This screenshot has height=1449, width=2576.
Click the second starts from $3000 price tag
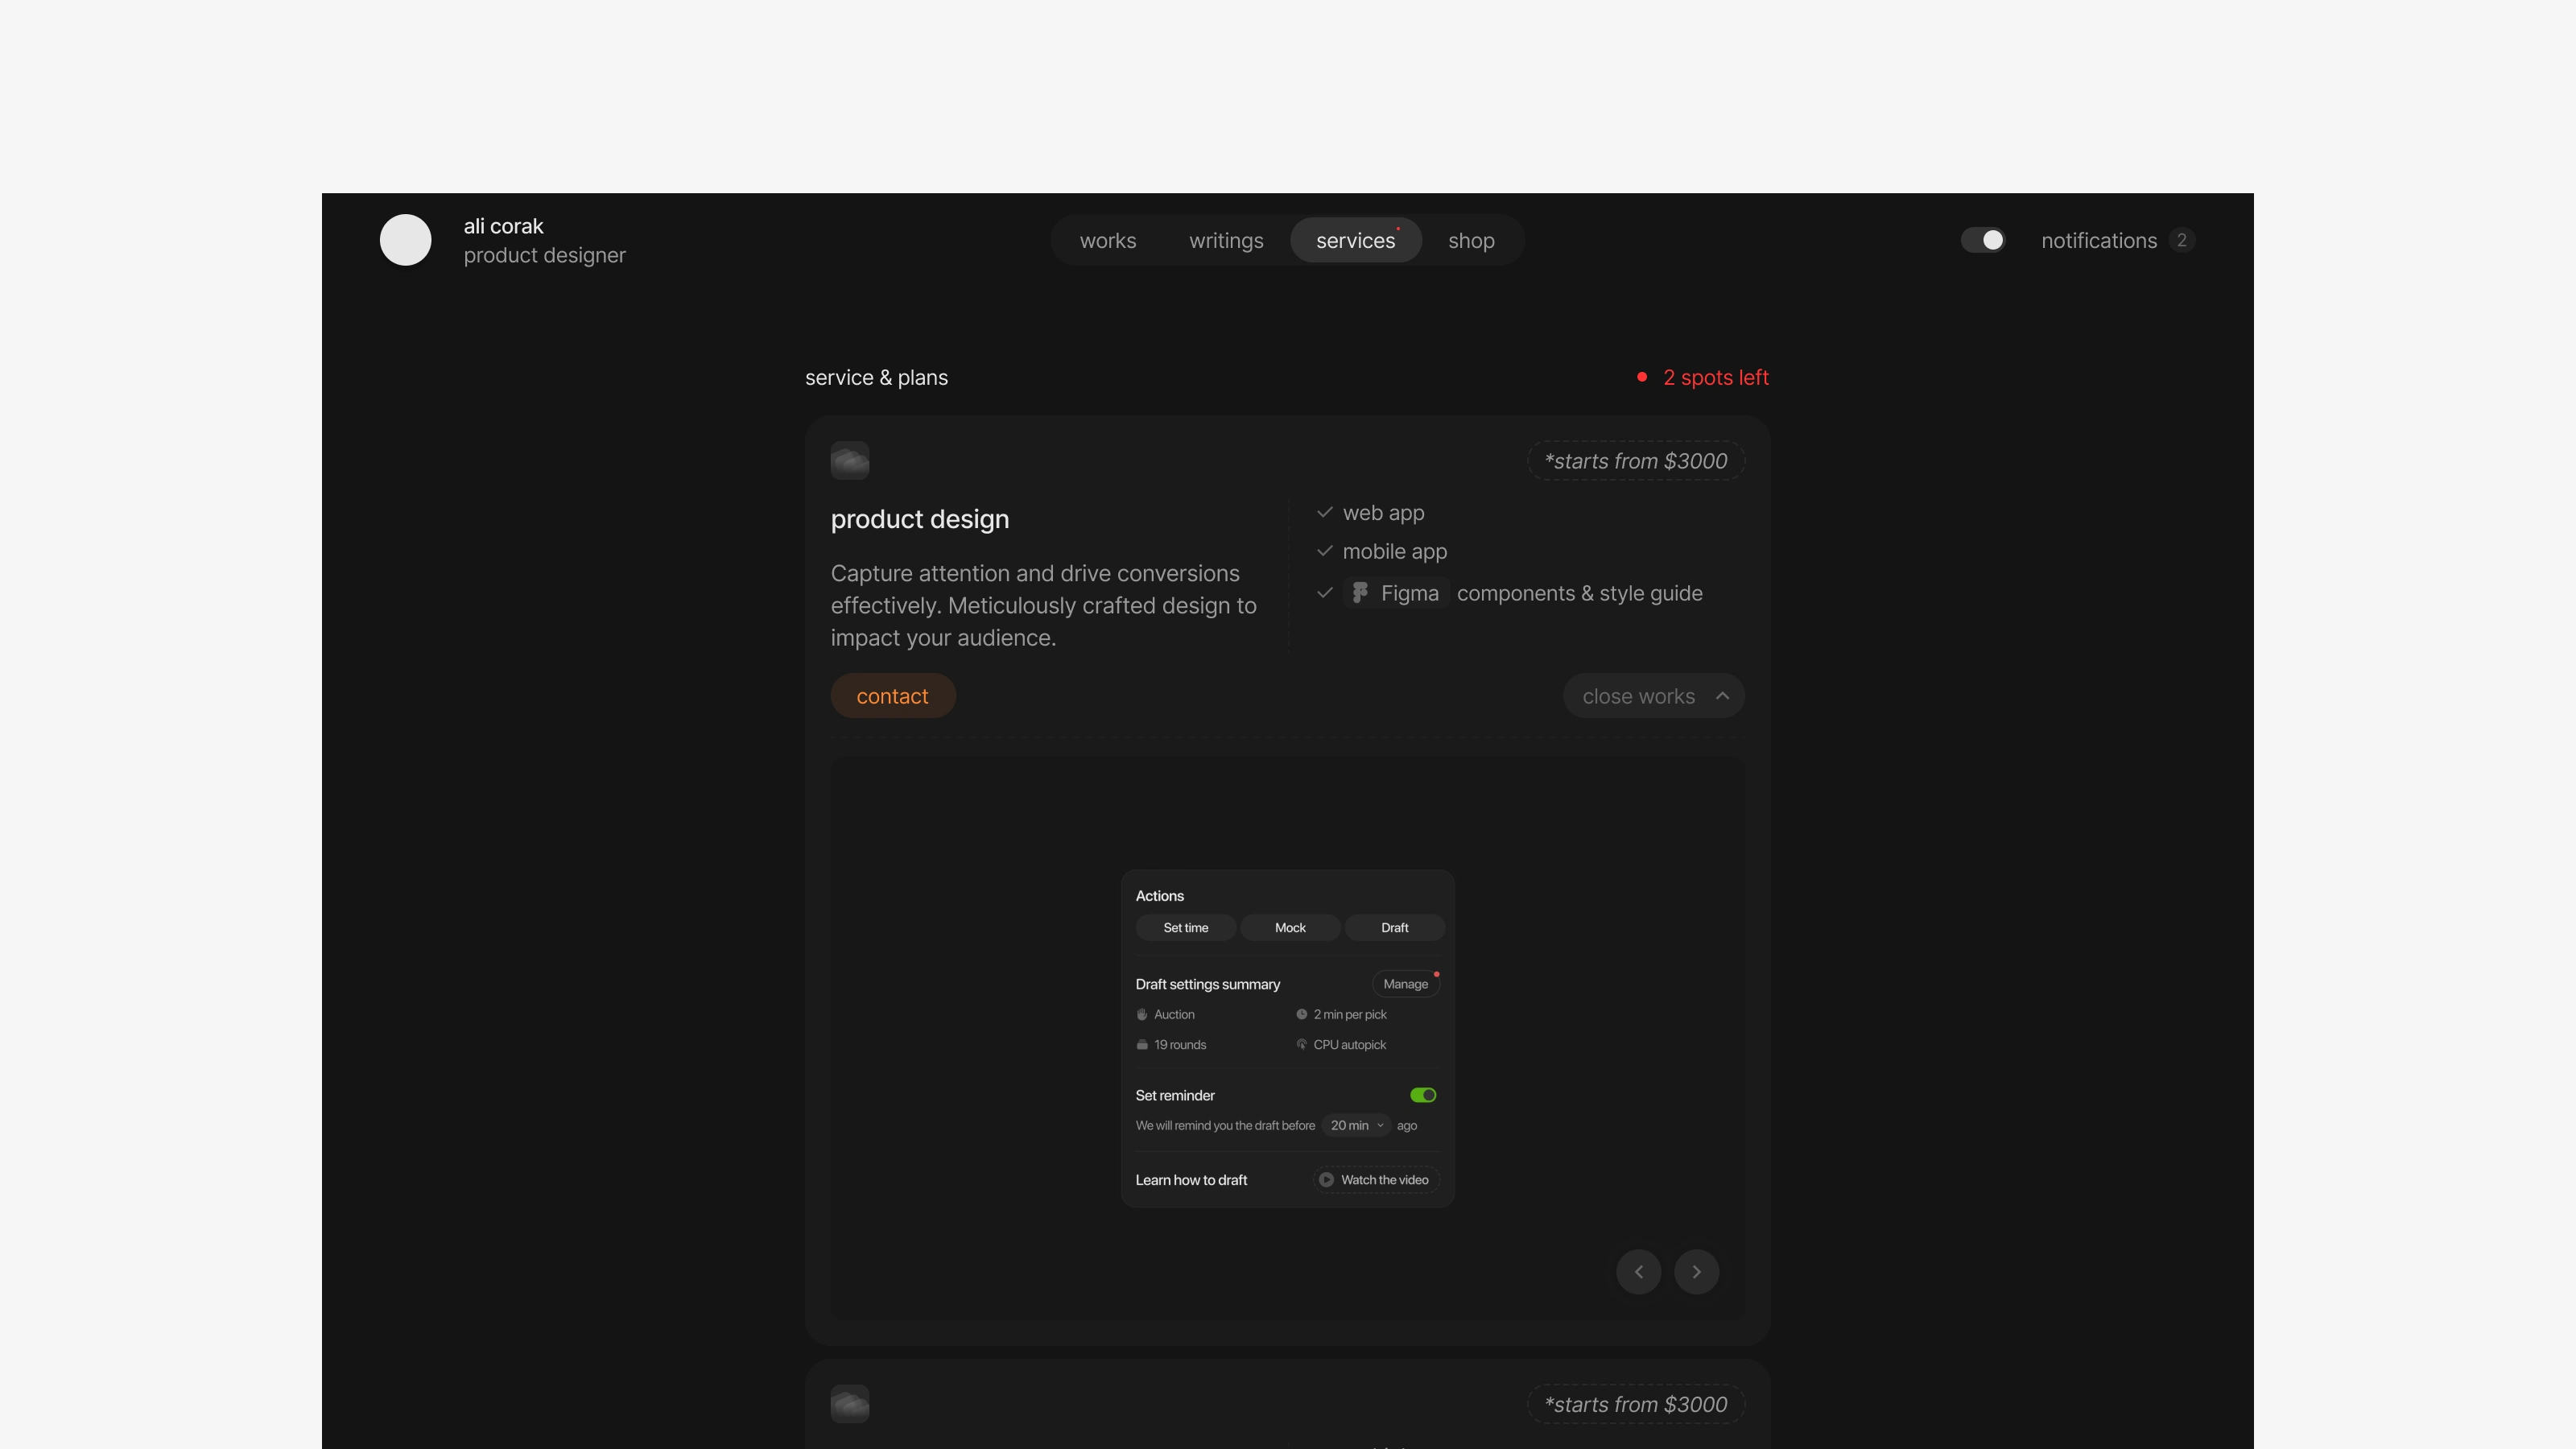pos(1635,1404)
